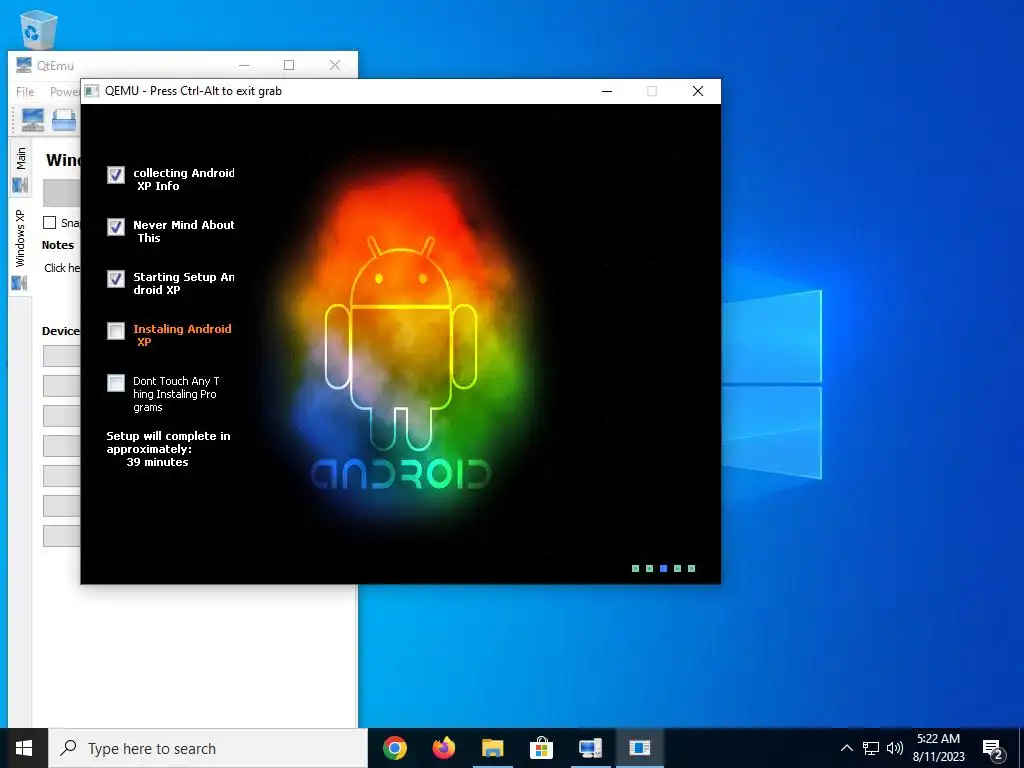The height and width of the screenshot is (768, 1024).
Task: Click the QtEmu title bar app icon
Action: point(24,65)
